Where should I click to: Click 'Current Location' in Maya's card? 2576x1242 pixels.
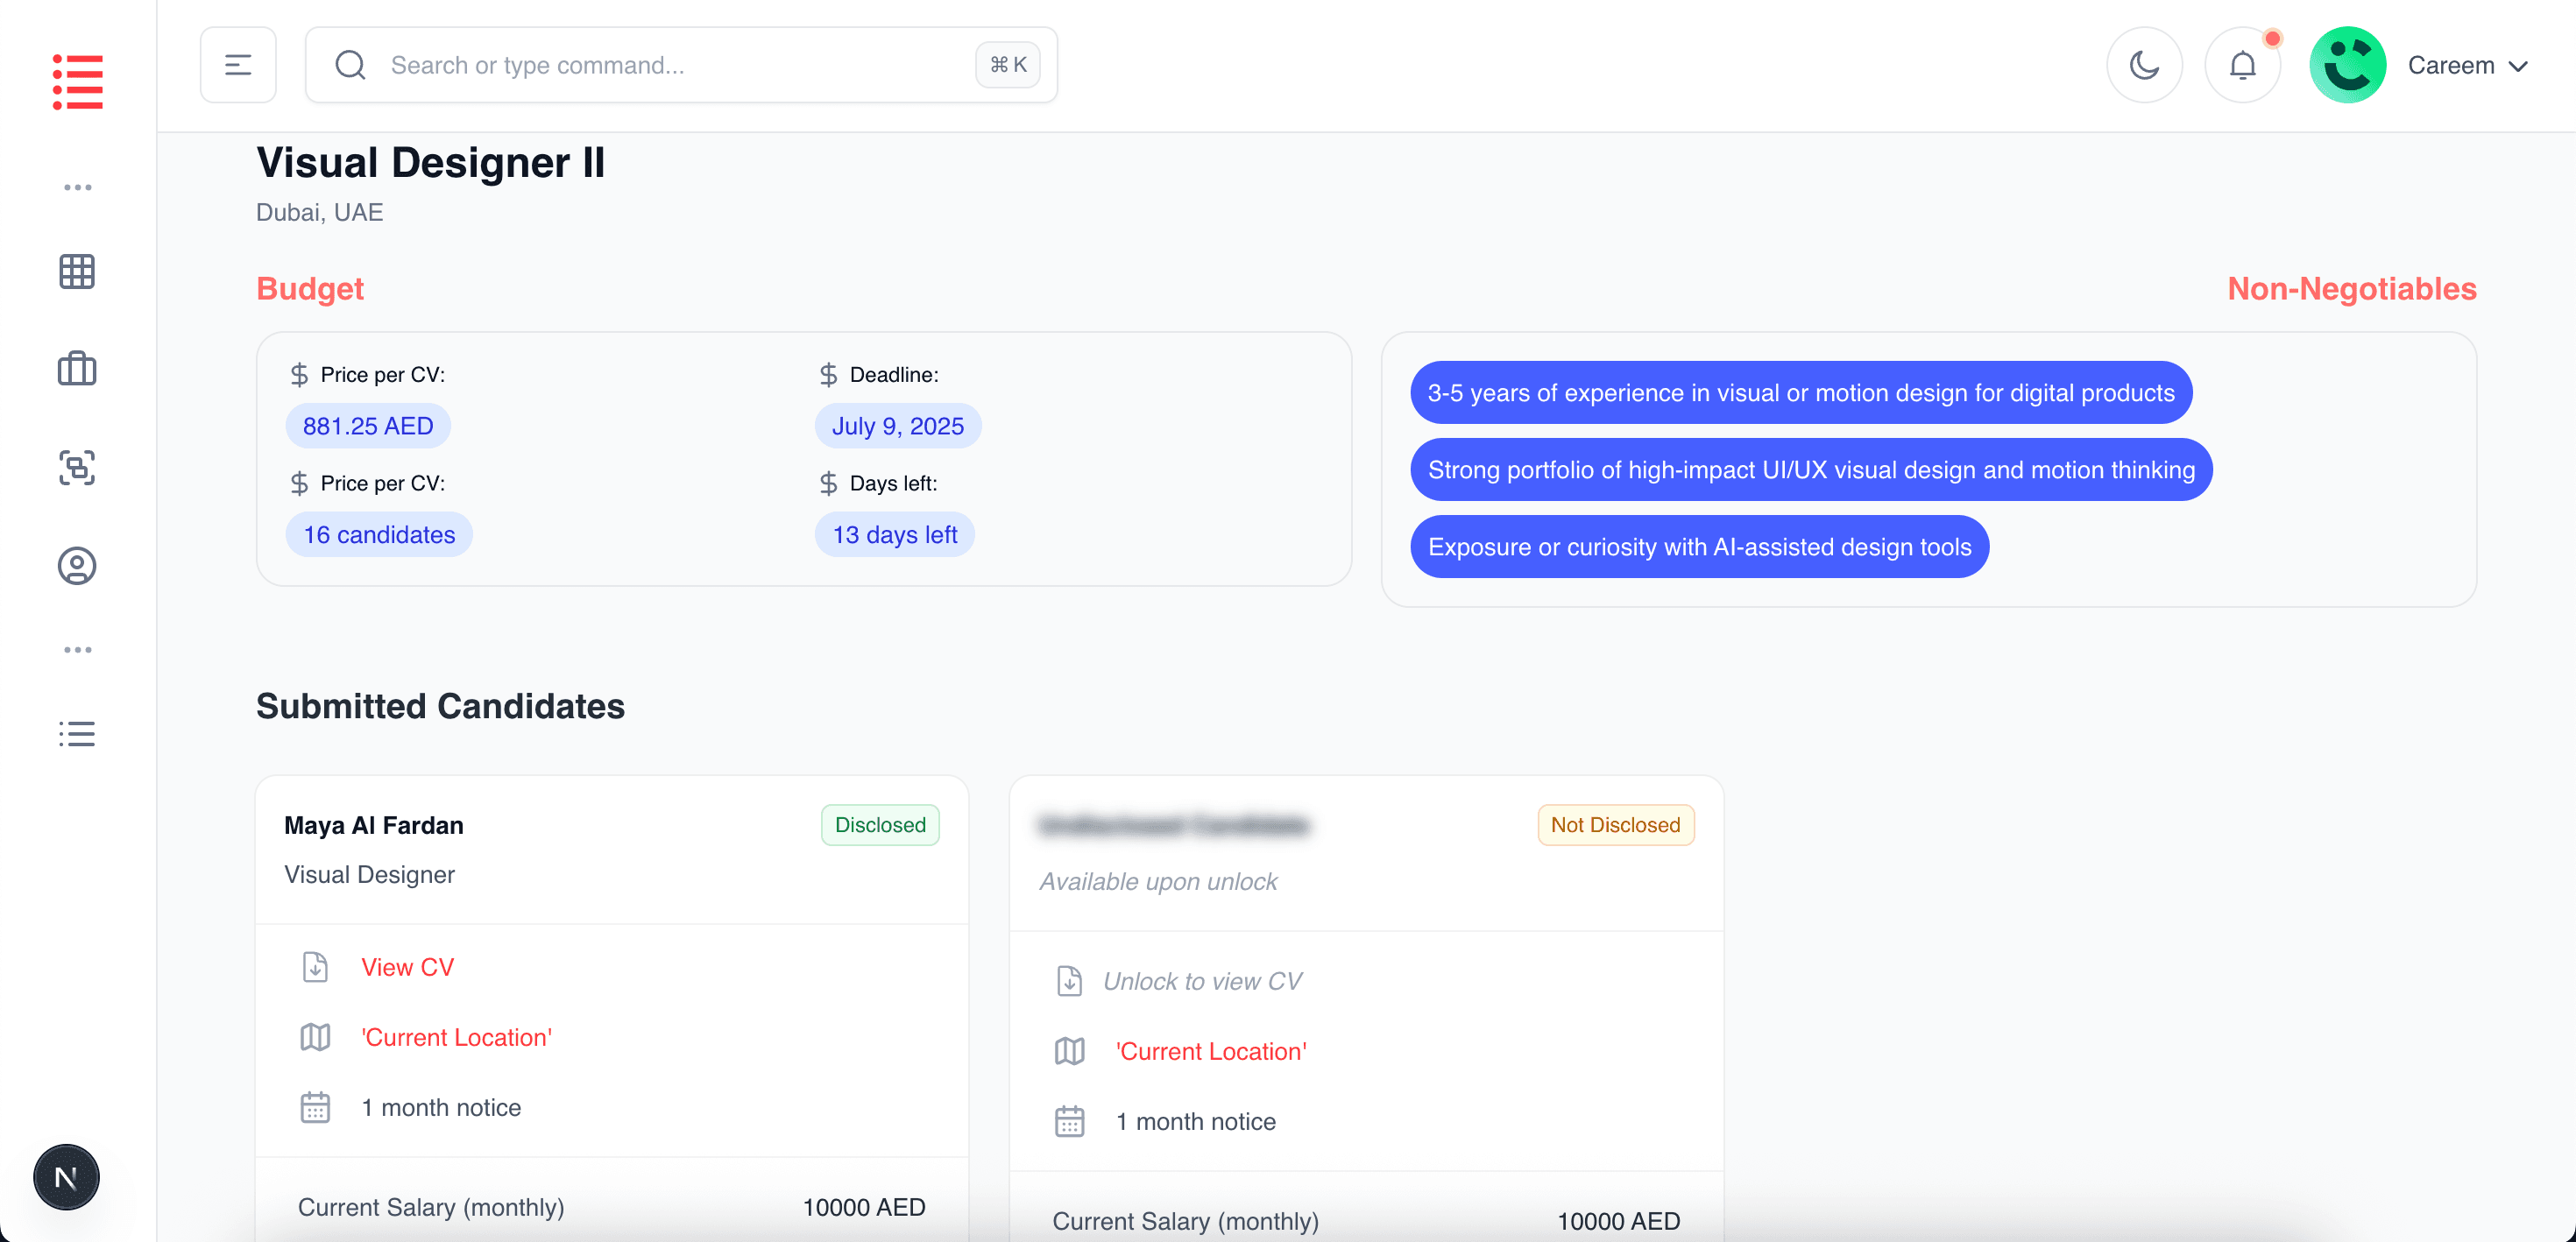[x=456, y=1037]
